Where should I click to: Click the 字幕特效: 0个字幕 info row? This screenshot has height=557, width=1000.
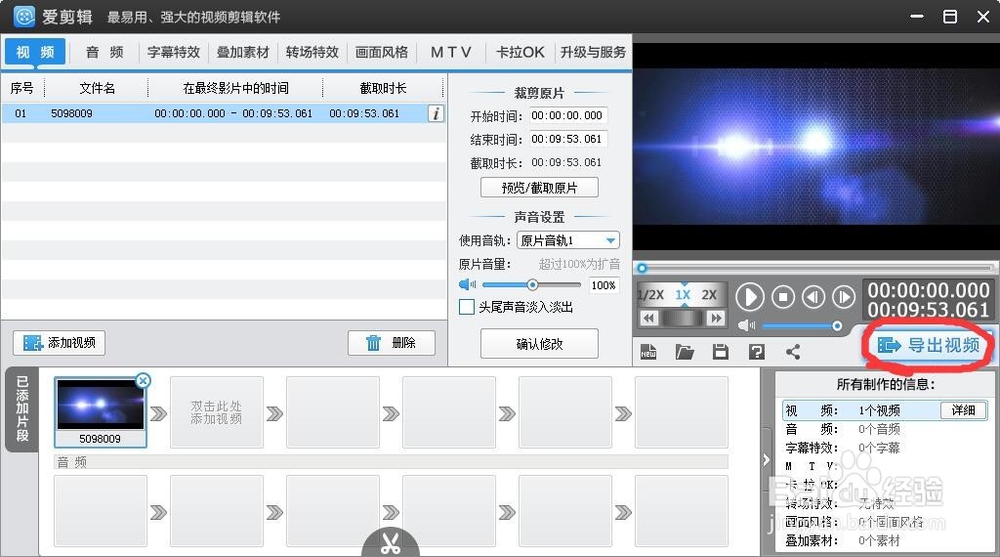(885, 447)
